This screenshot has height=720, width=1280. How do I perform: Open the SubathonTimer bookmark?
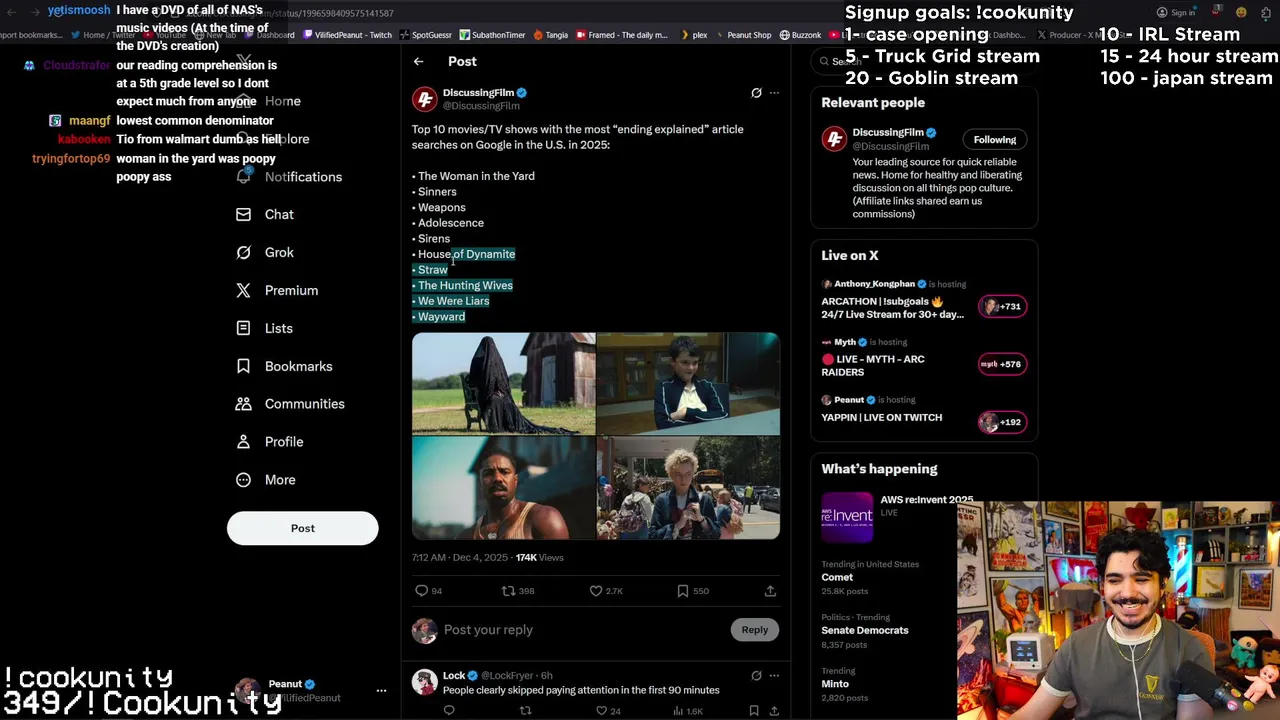coord(492,35)
